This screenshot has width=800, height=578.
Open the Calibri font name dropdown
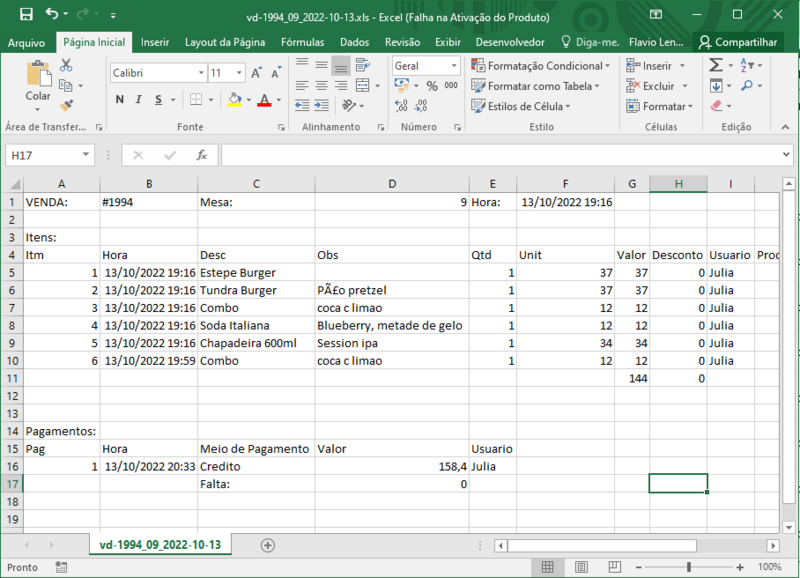[201, 73]
